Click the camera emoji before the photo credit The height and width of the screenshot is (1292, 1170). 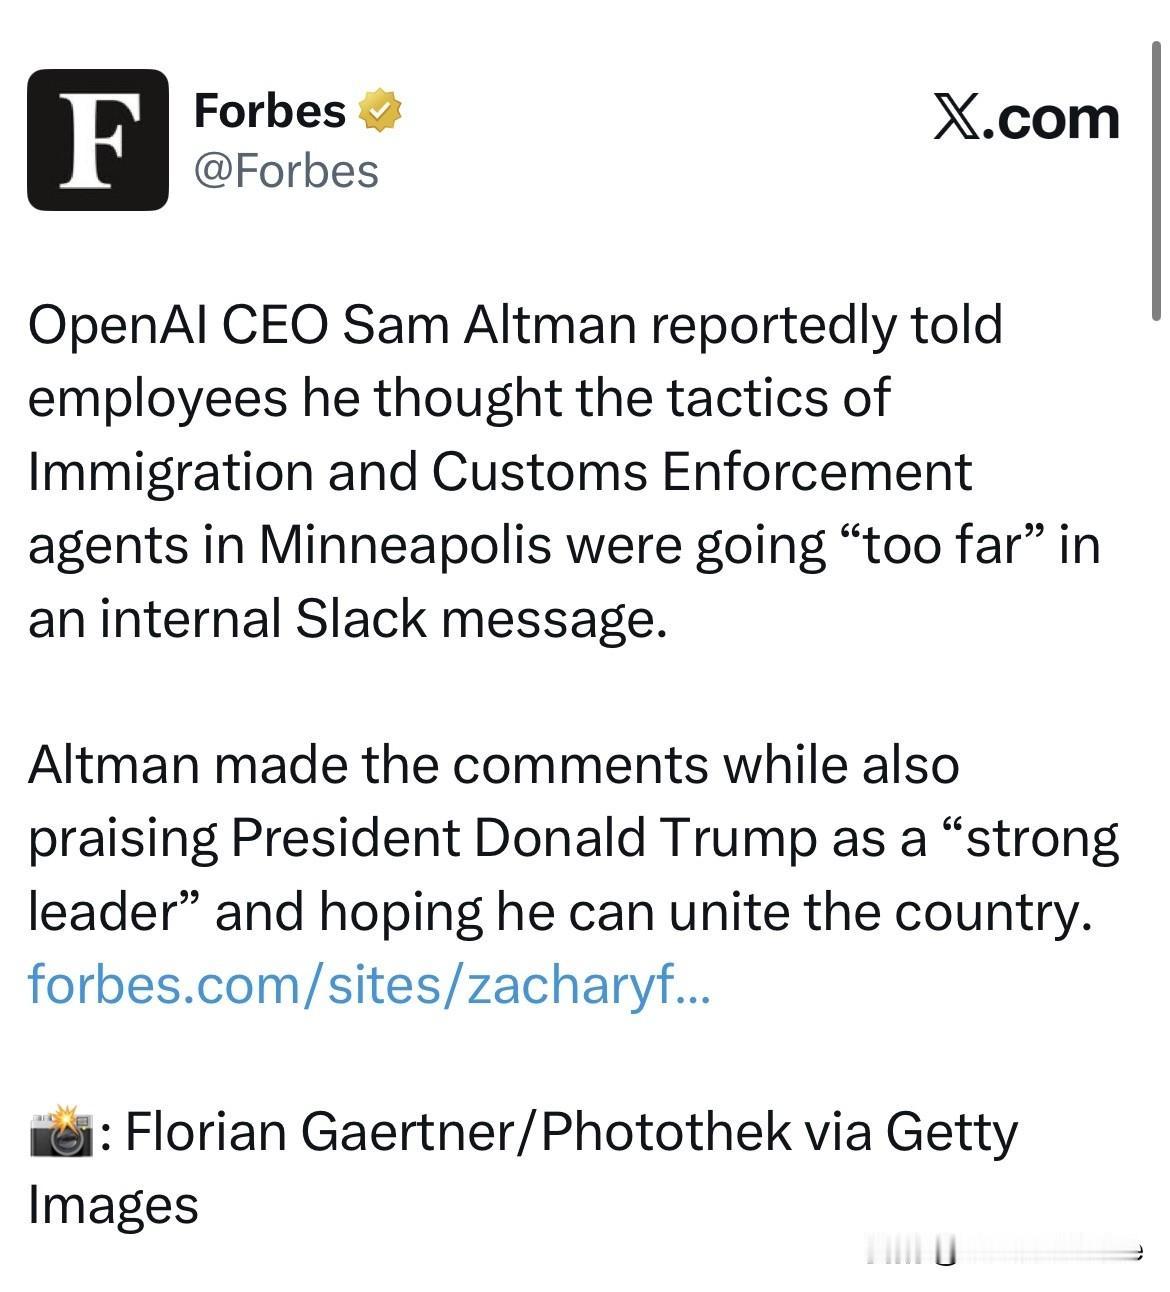62,1133
